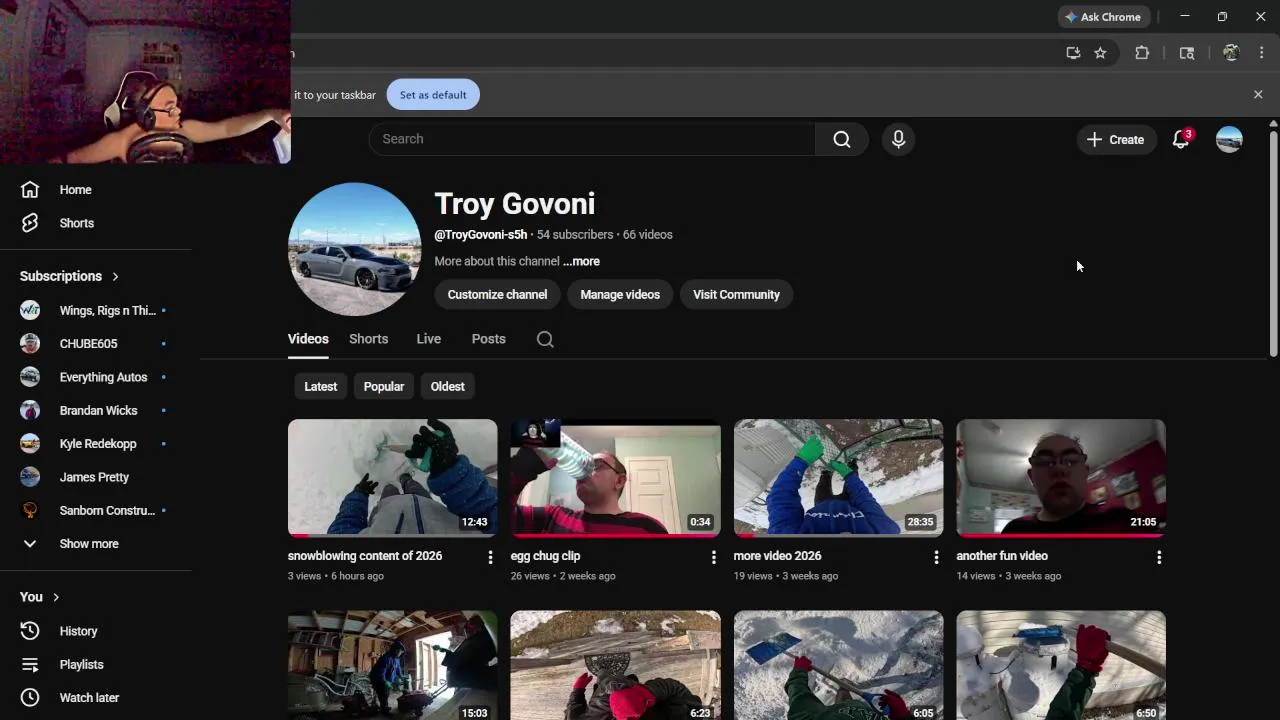Open snowblowing content of 2026 thumbnail
1280x720 pixels.
392,478
